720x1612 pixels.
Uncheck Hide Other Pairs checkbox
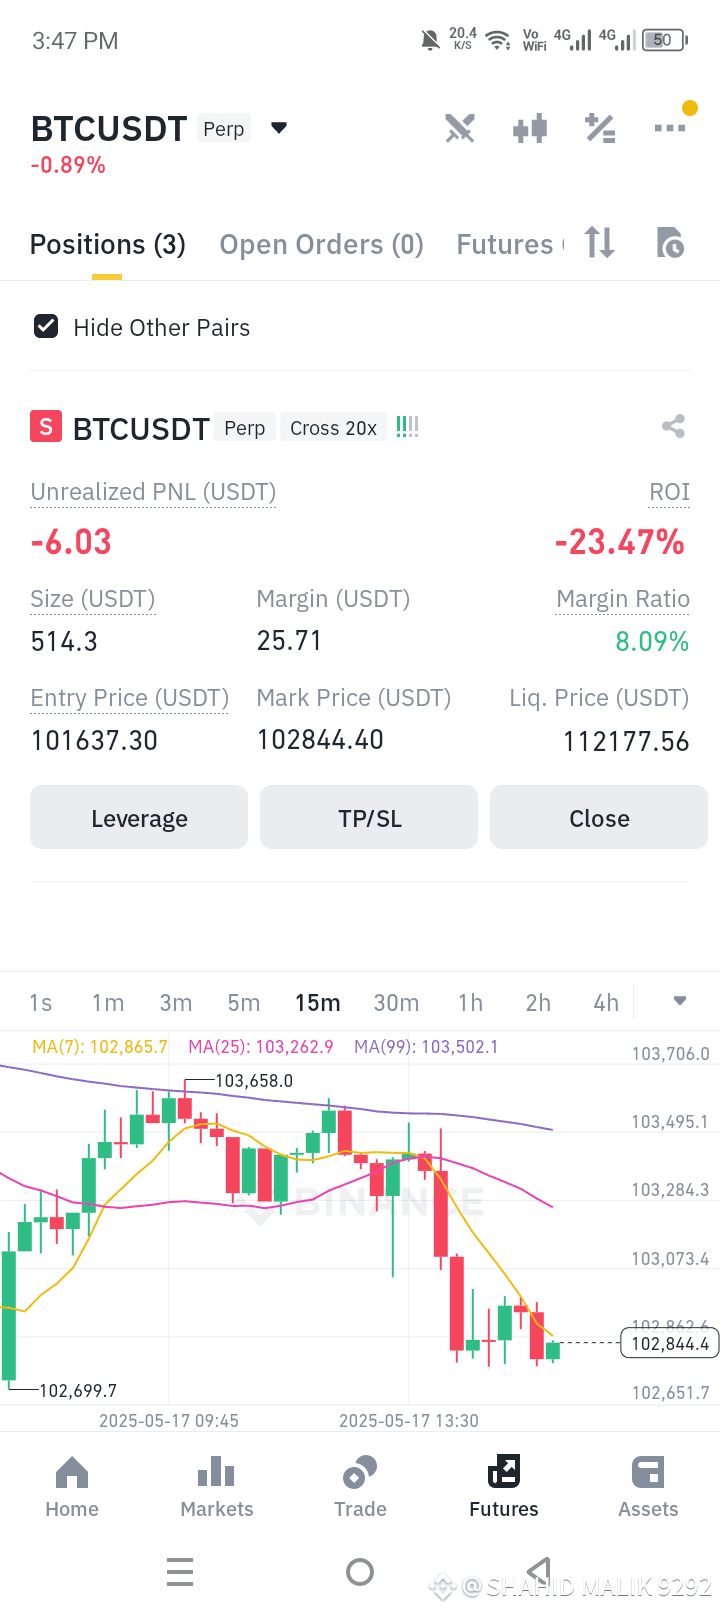(x=46, y=326)
